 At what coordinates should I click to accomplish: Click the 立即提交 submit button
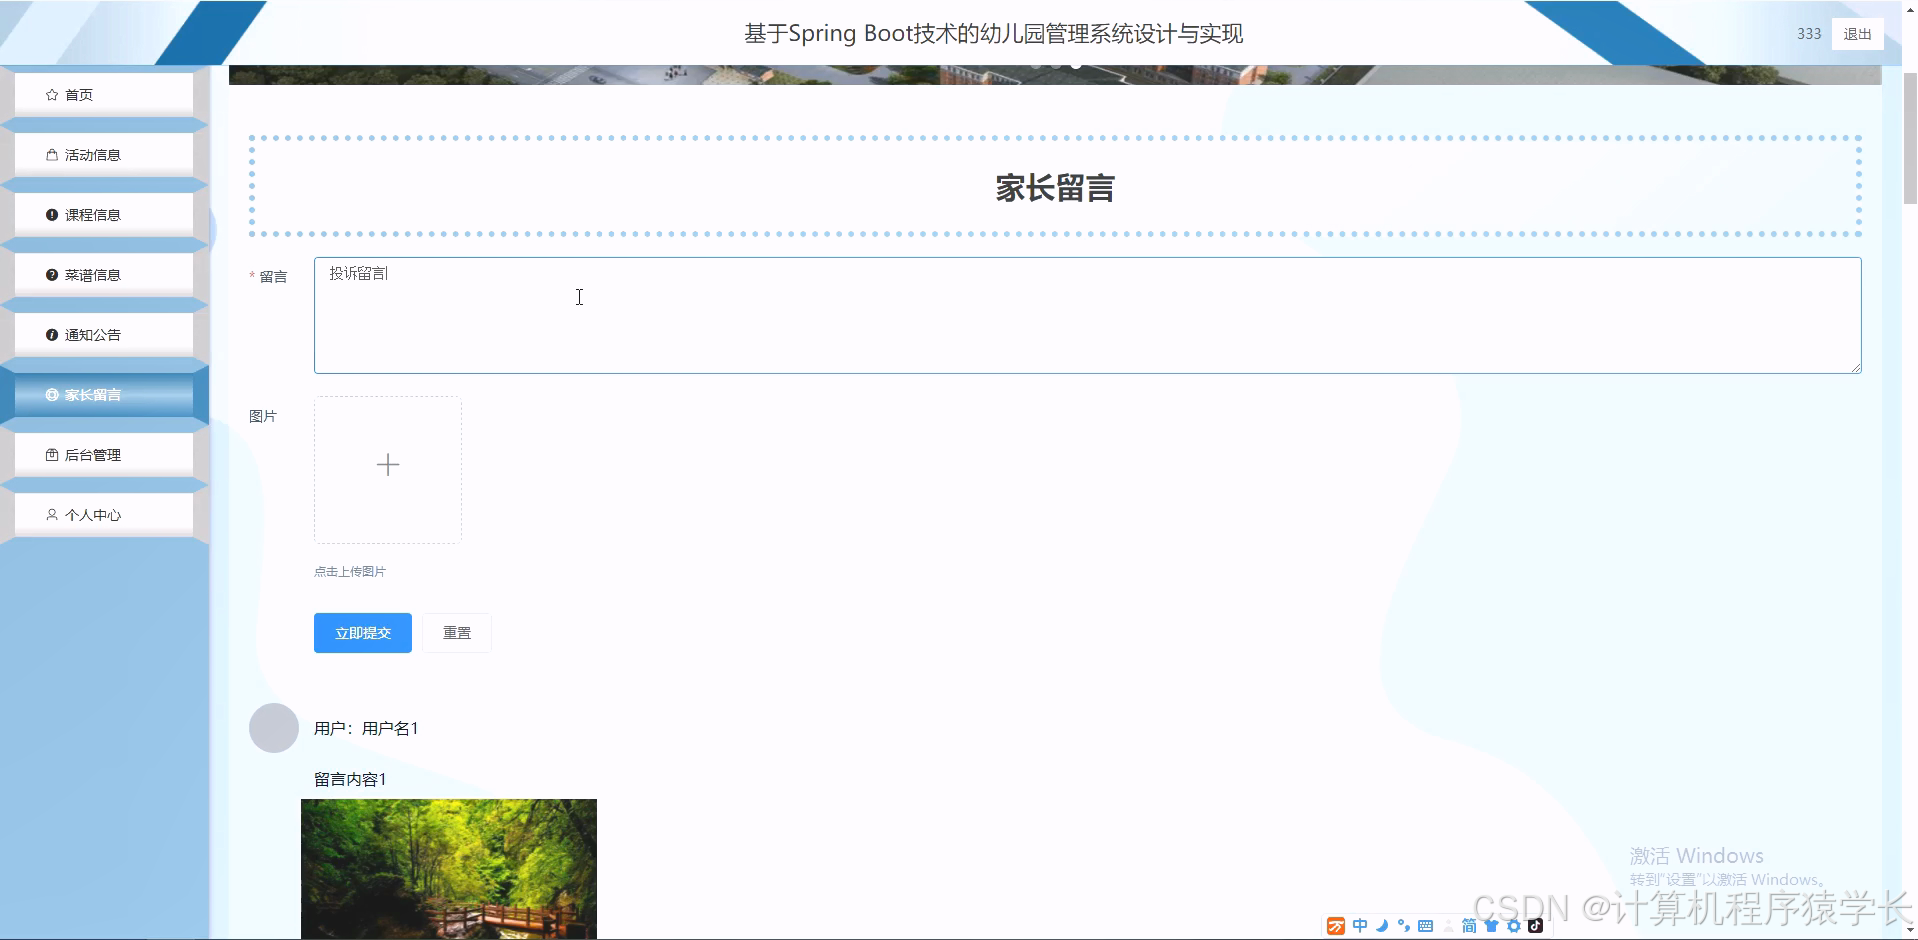(x=362, y=632)
